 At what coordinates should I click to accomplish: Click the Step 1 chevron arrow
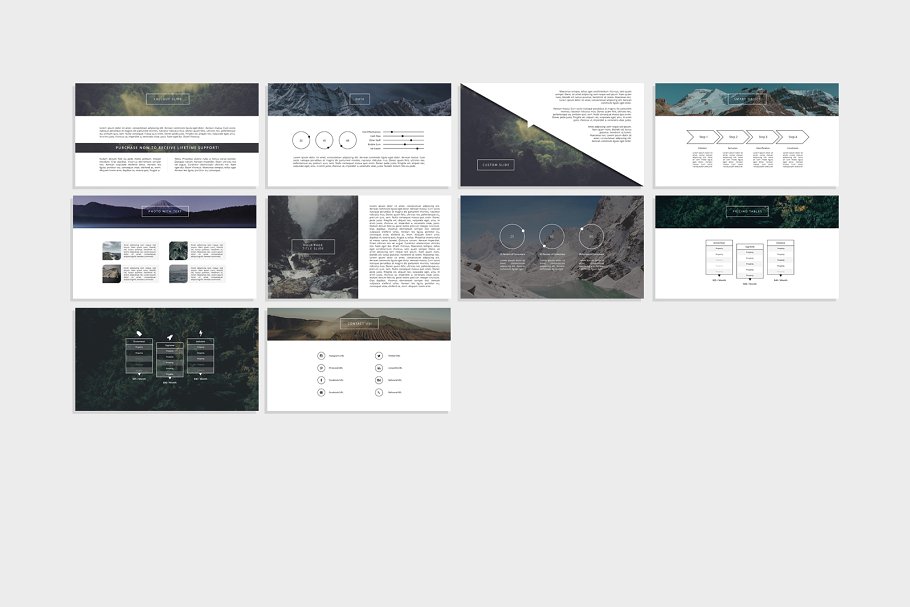pos(703,137)
